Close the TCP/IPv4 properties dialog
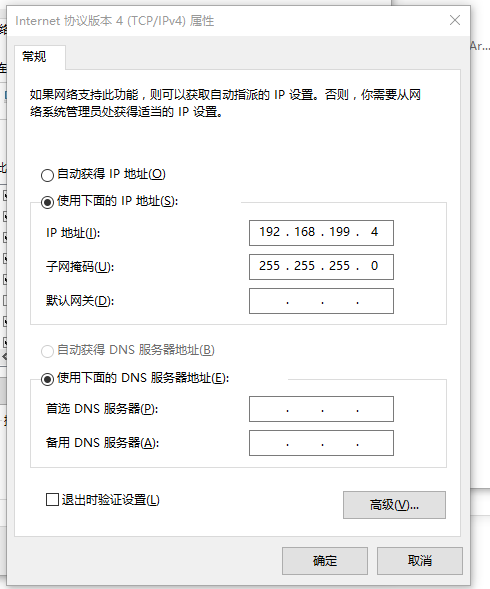490x589 pixels. coord(455,20)
